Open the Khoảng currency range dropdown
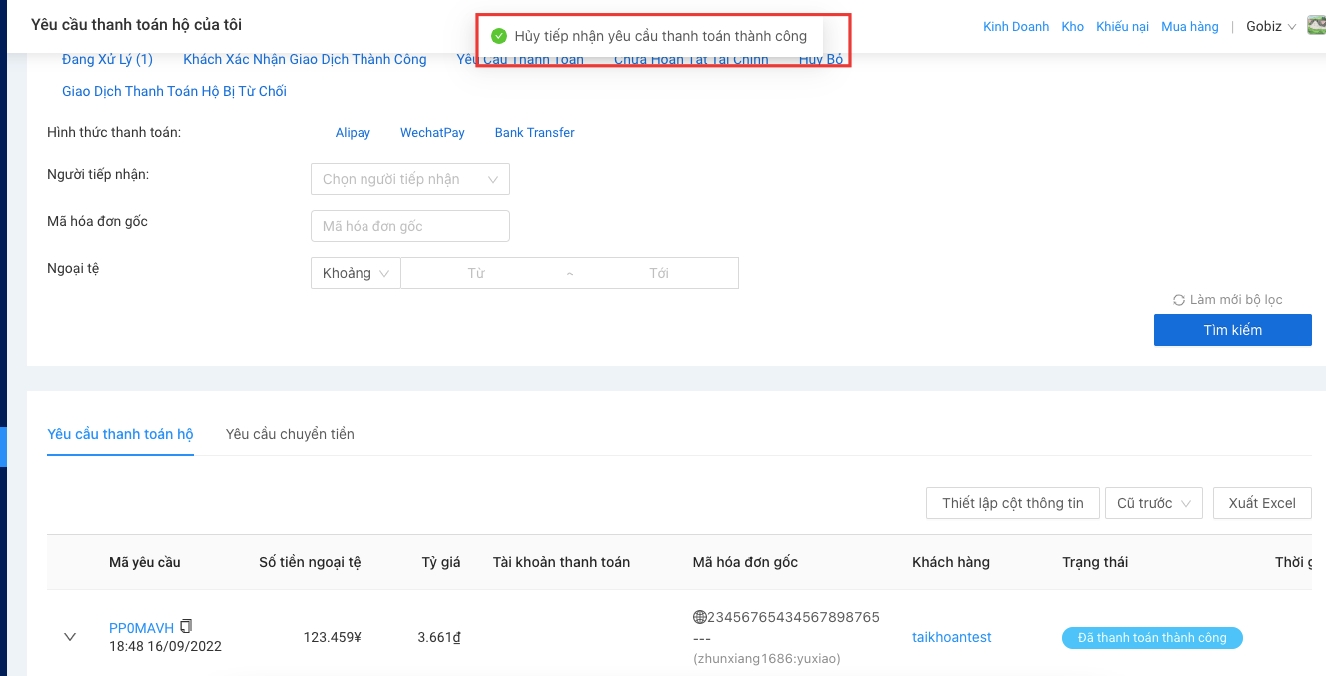This screenshot has width=1326, height=676. point(355,273)
